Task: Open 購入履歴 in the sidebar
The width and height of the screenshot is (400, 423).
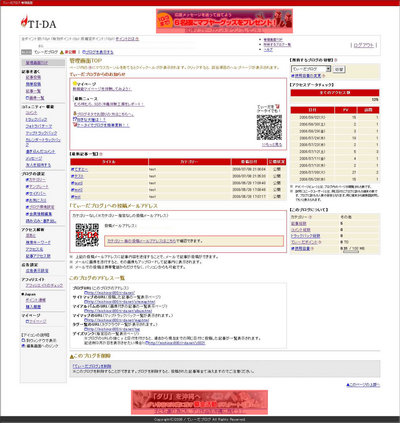Action: coord(33,307)
